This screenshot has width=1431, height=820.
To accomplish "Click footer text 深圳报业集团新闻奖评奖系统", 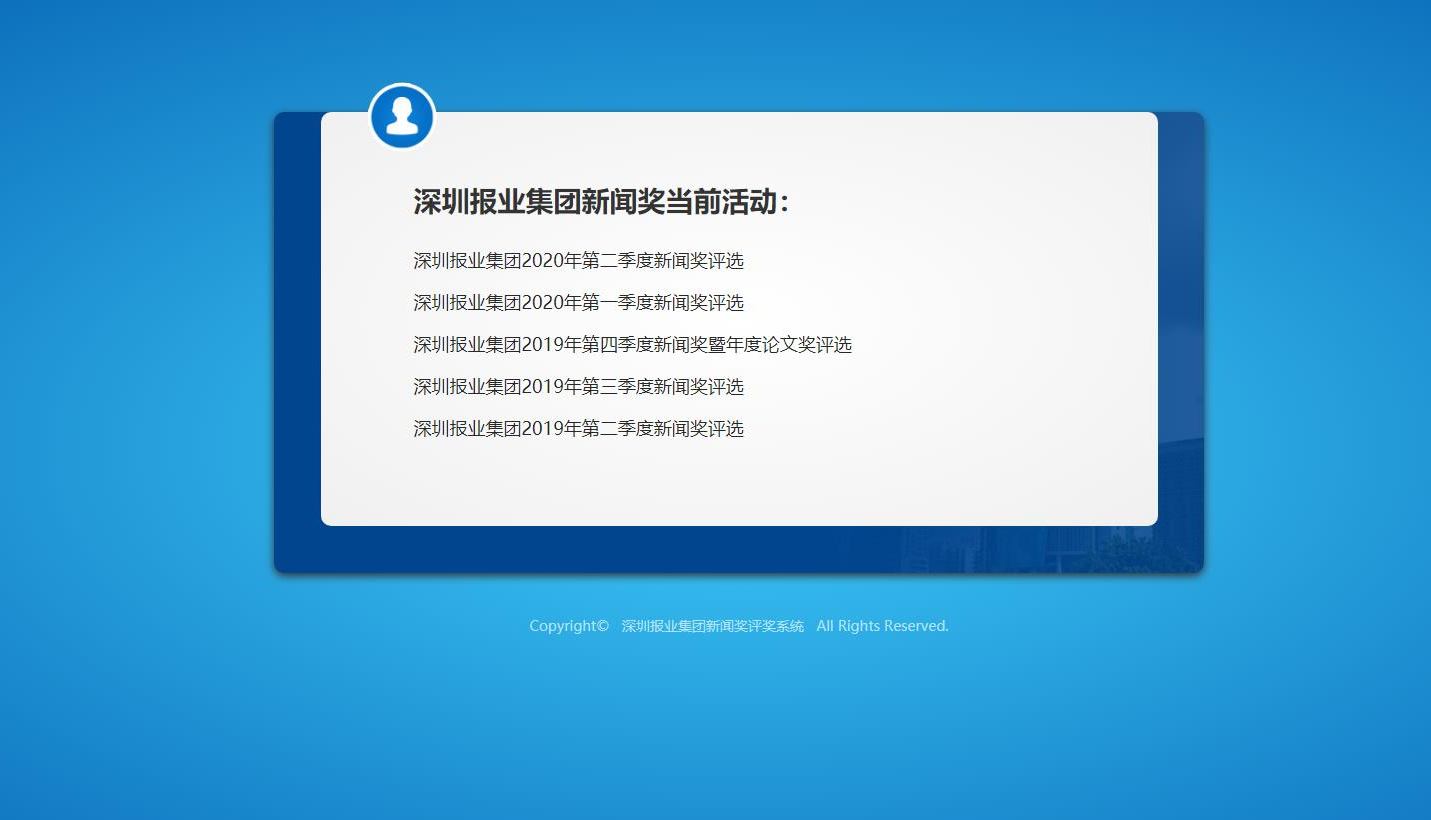I will (x=712, y=626).
